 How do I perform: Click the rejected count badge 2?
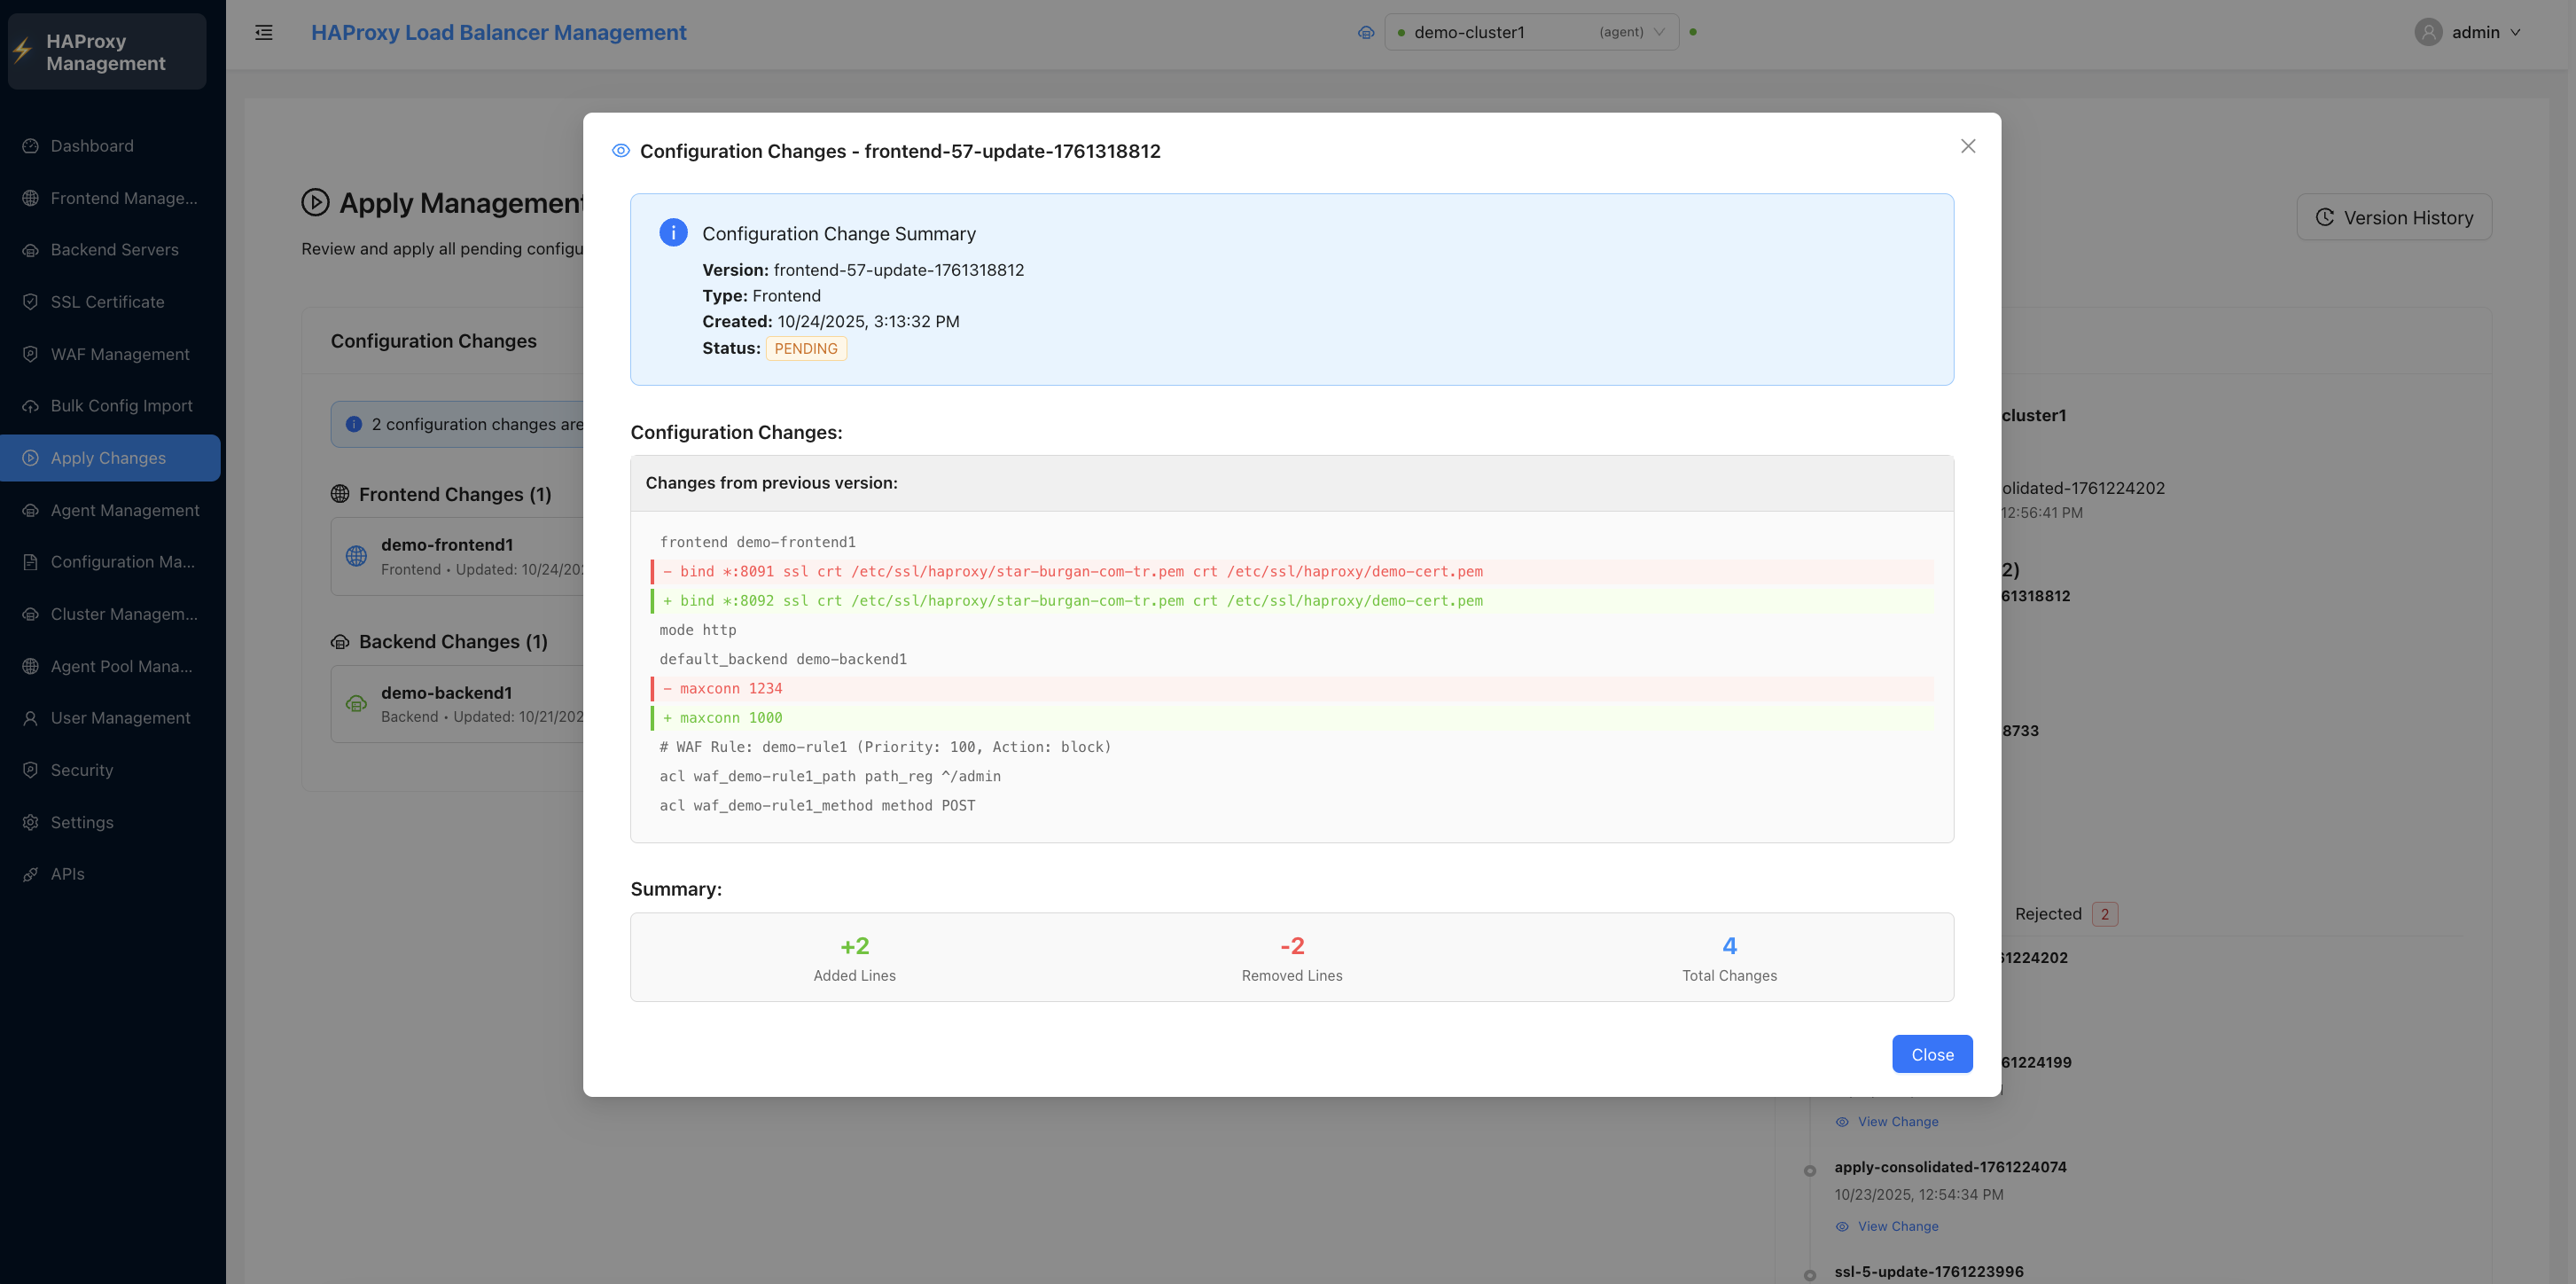click(2104, 914)
